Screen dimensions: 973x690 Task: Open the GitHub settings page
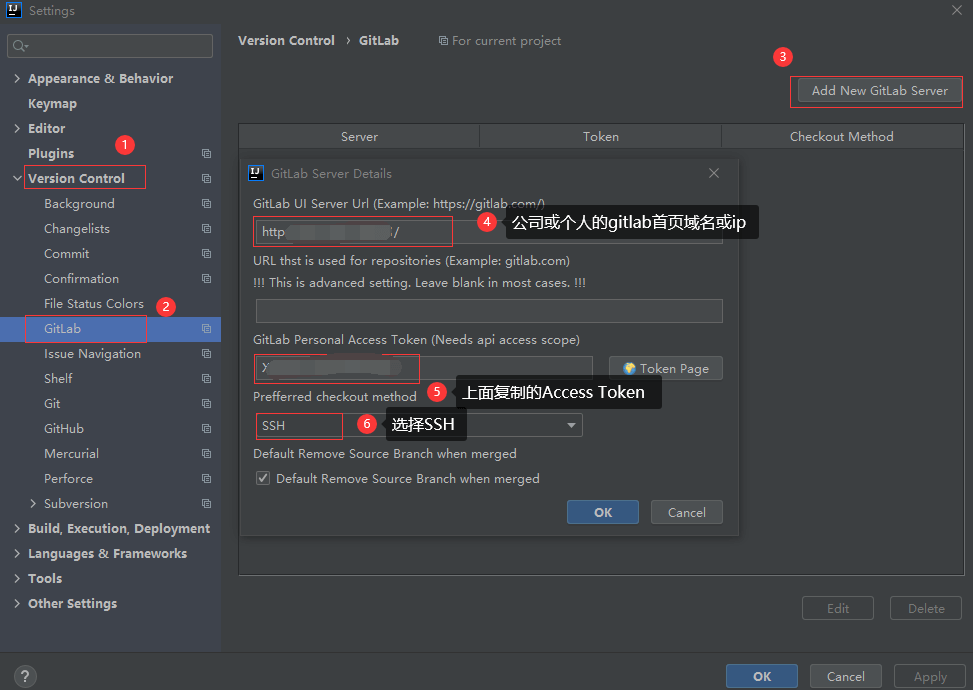(64, 429)
